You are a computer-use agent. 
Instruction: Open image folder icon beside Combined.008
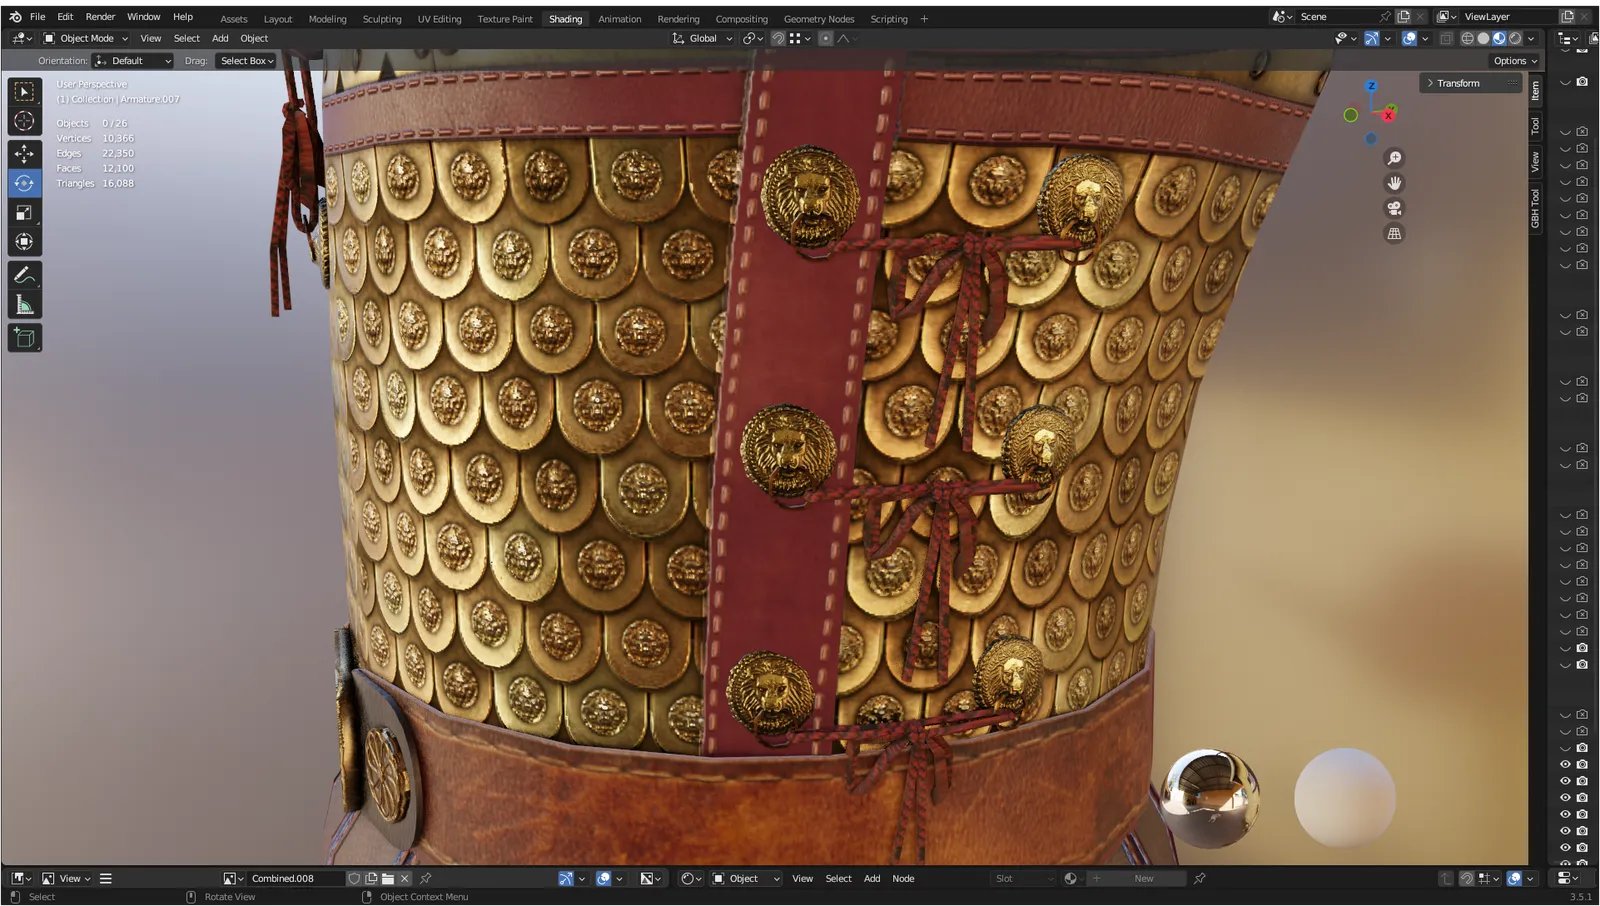(x=388, y=878)
